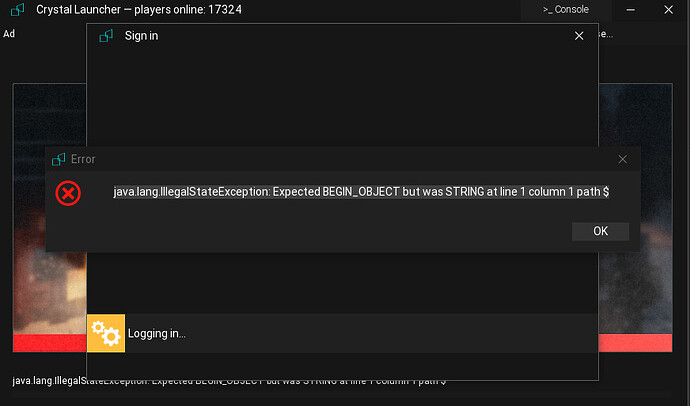
Task: Click the Crystal Launcher logo in main title bar
Action: pos(16,10)
